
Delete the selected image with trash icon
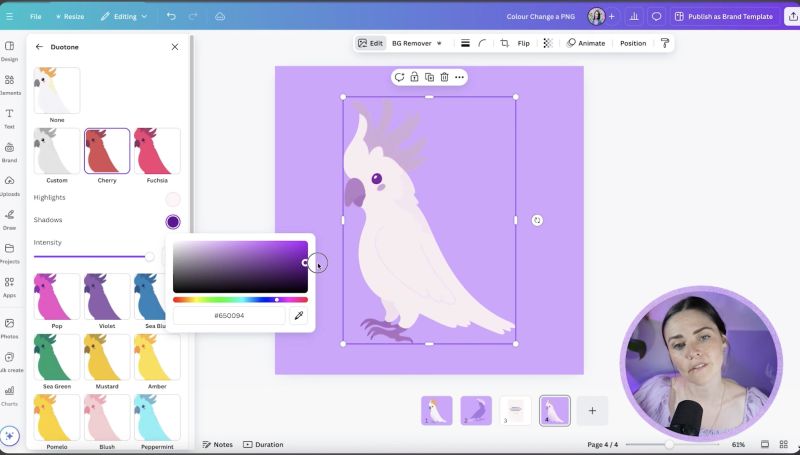click(x=444, y=77)
